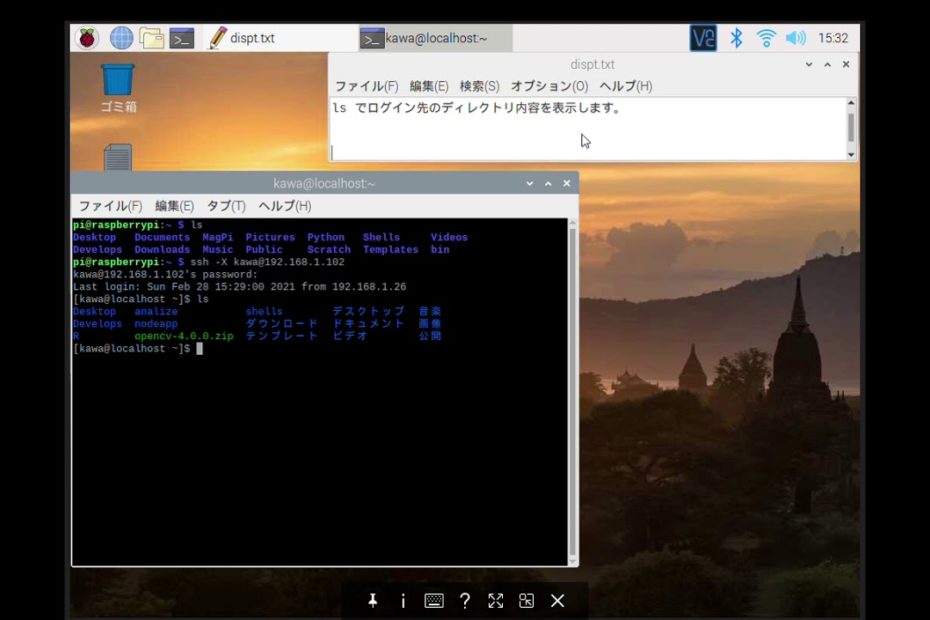Screen dimensions: 930x620
Task: Open ファイル(F) menu in the terminal
Action: [110, 206]
